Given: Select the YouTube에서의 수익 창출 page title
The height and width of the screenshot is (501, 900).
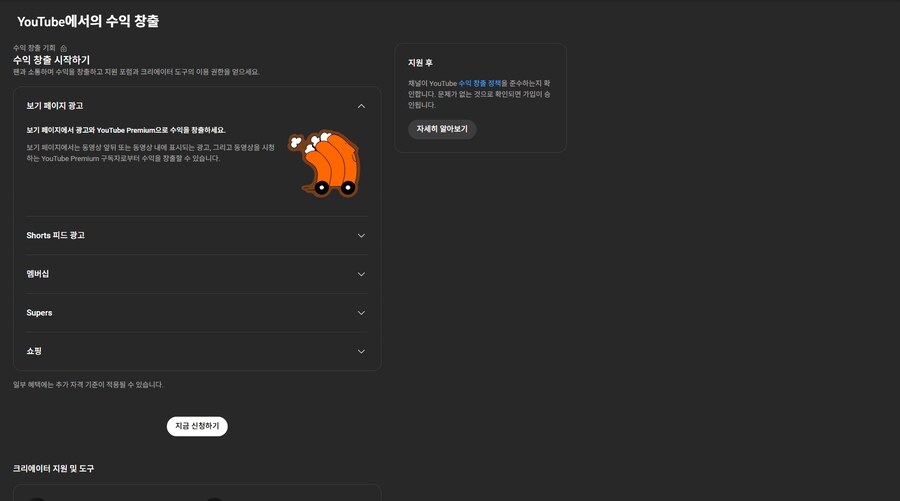Looking at the screenshot, I should tap(88, 21).
